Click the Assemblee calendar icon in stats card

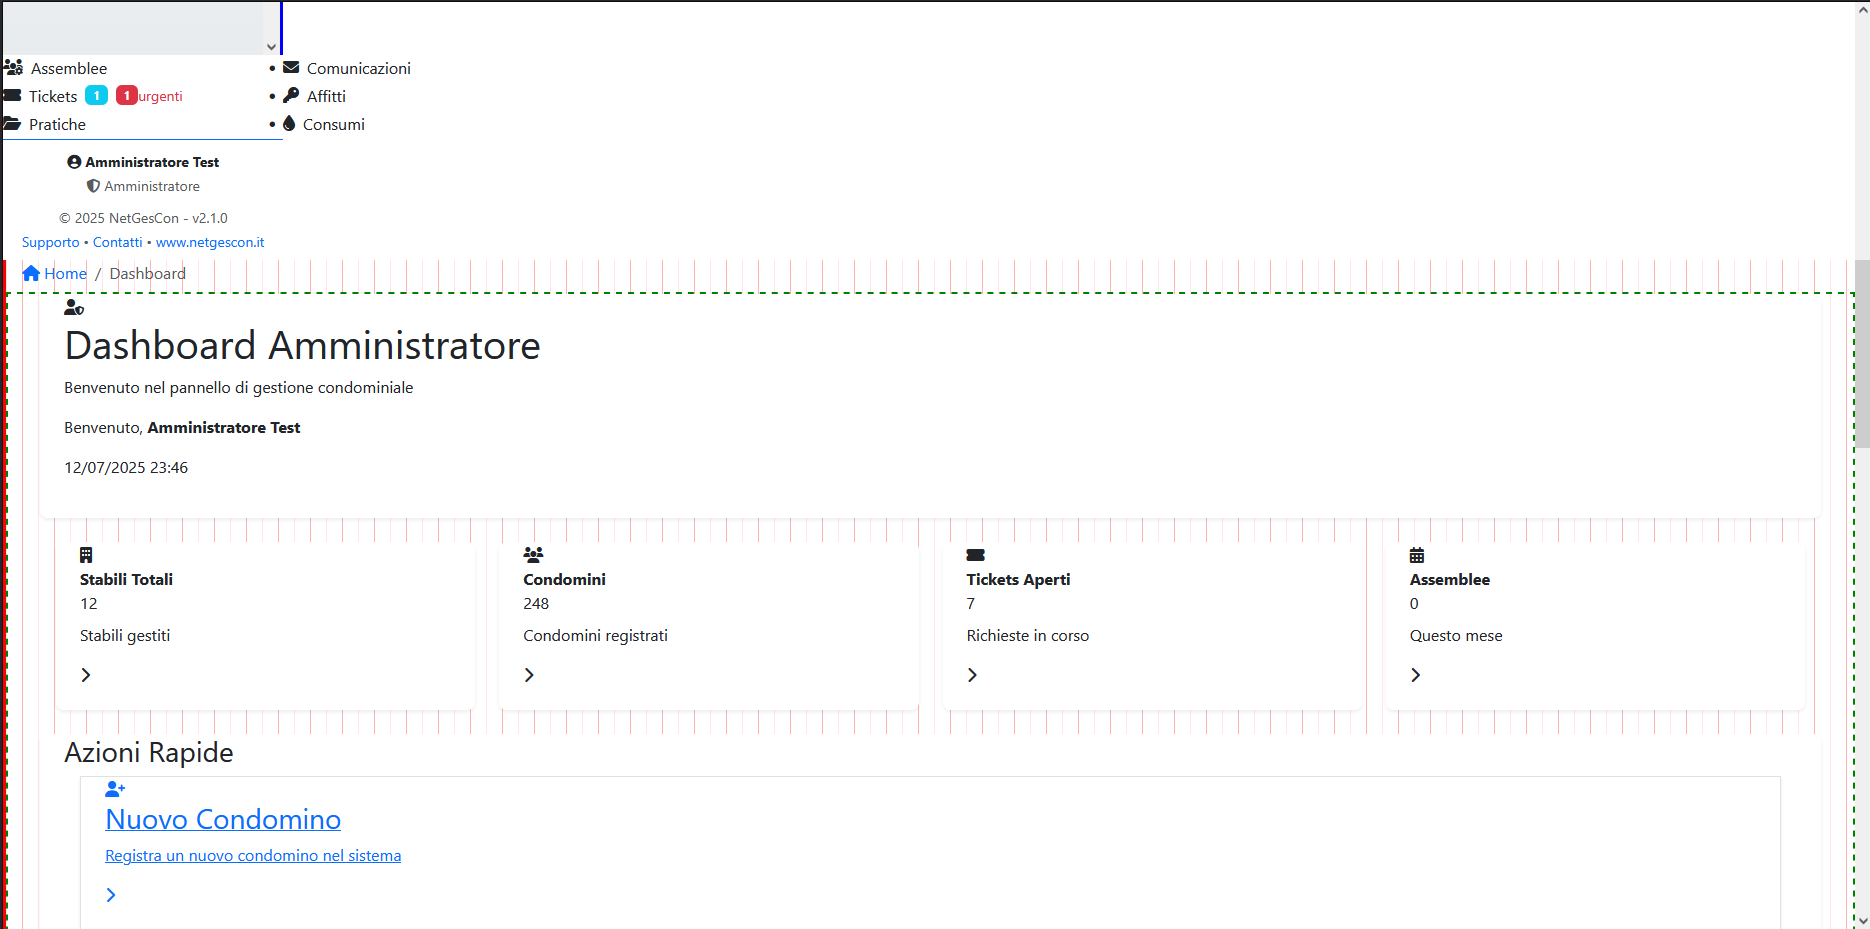pyautogui.click(x=1417, y=555)
